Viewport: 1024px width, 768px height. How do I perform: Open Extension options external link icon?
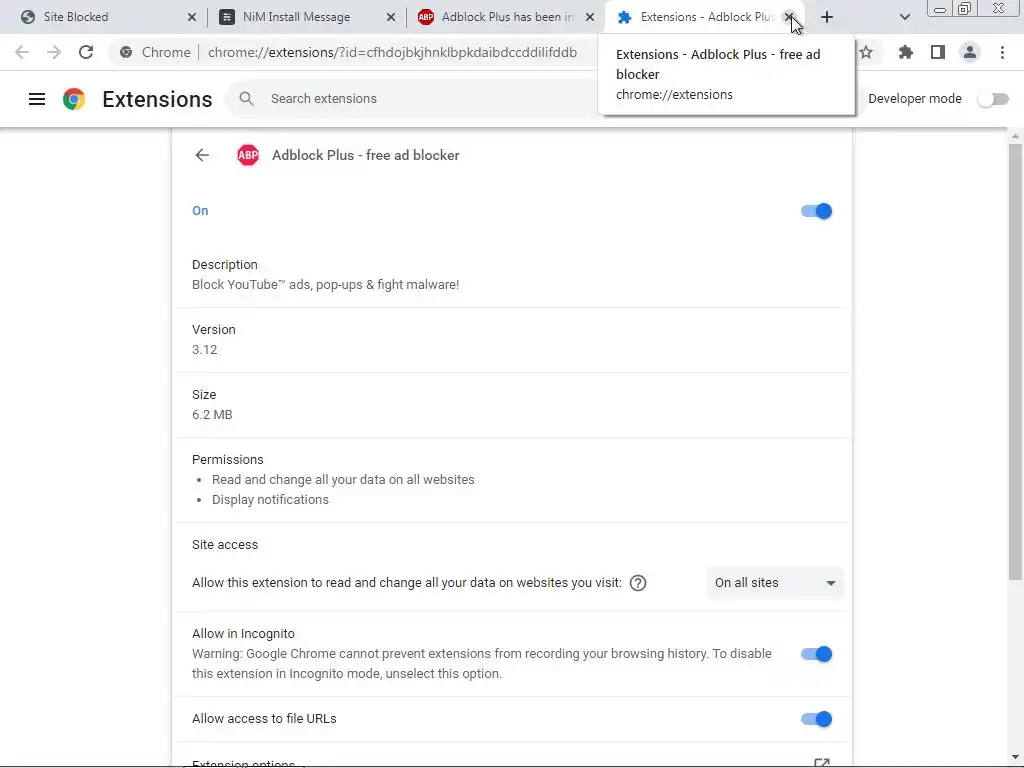pyautogui.click(x=822, y=762)
